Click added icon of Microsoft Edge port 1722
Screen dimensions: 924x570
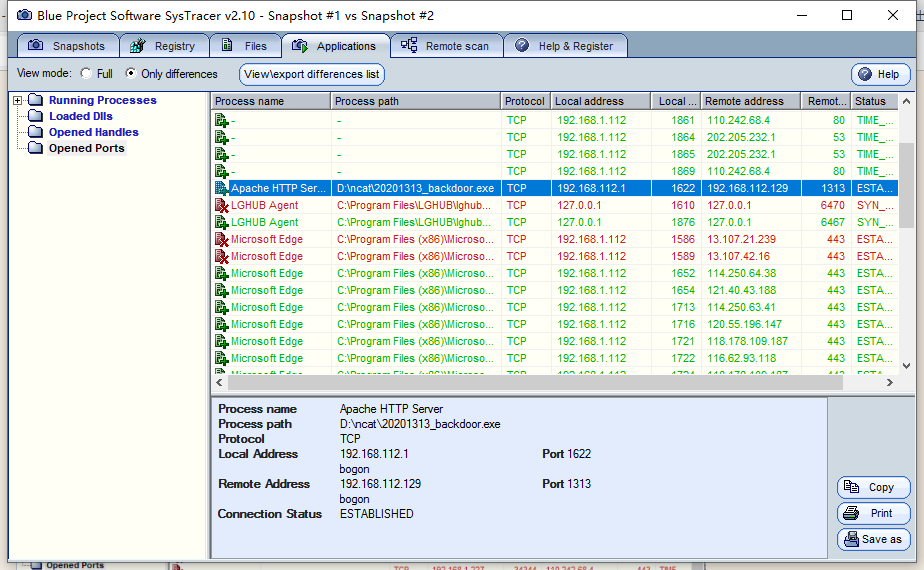[x=222, y=359]
